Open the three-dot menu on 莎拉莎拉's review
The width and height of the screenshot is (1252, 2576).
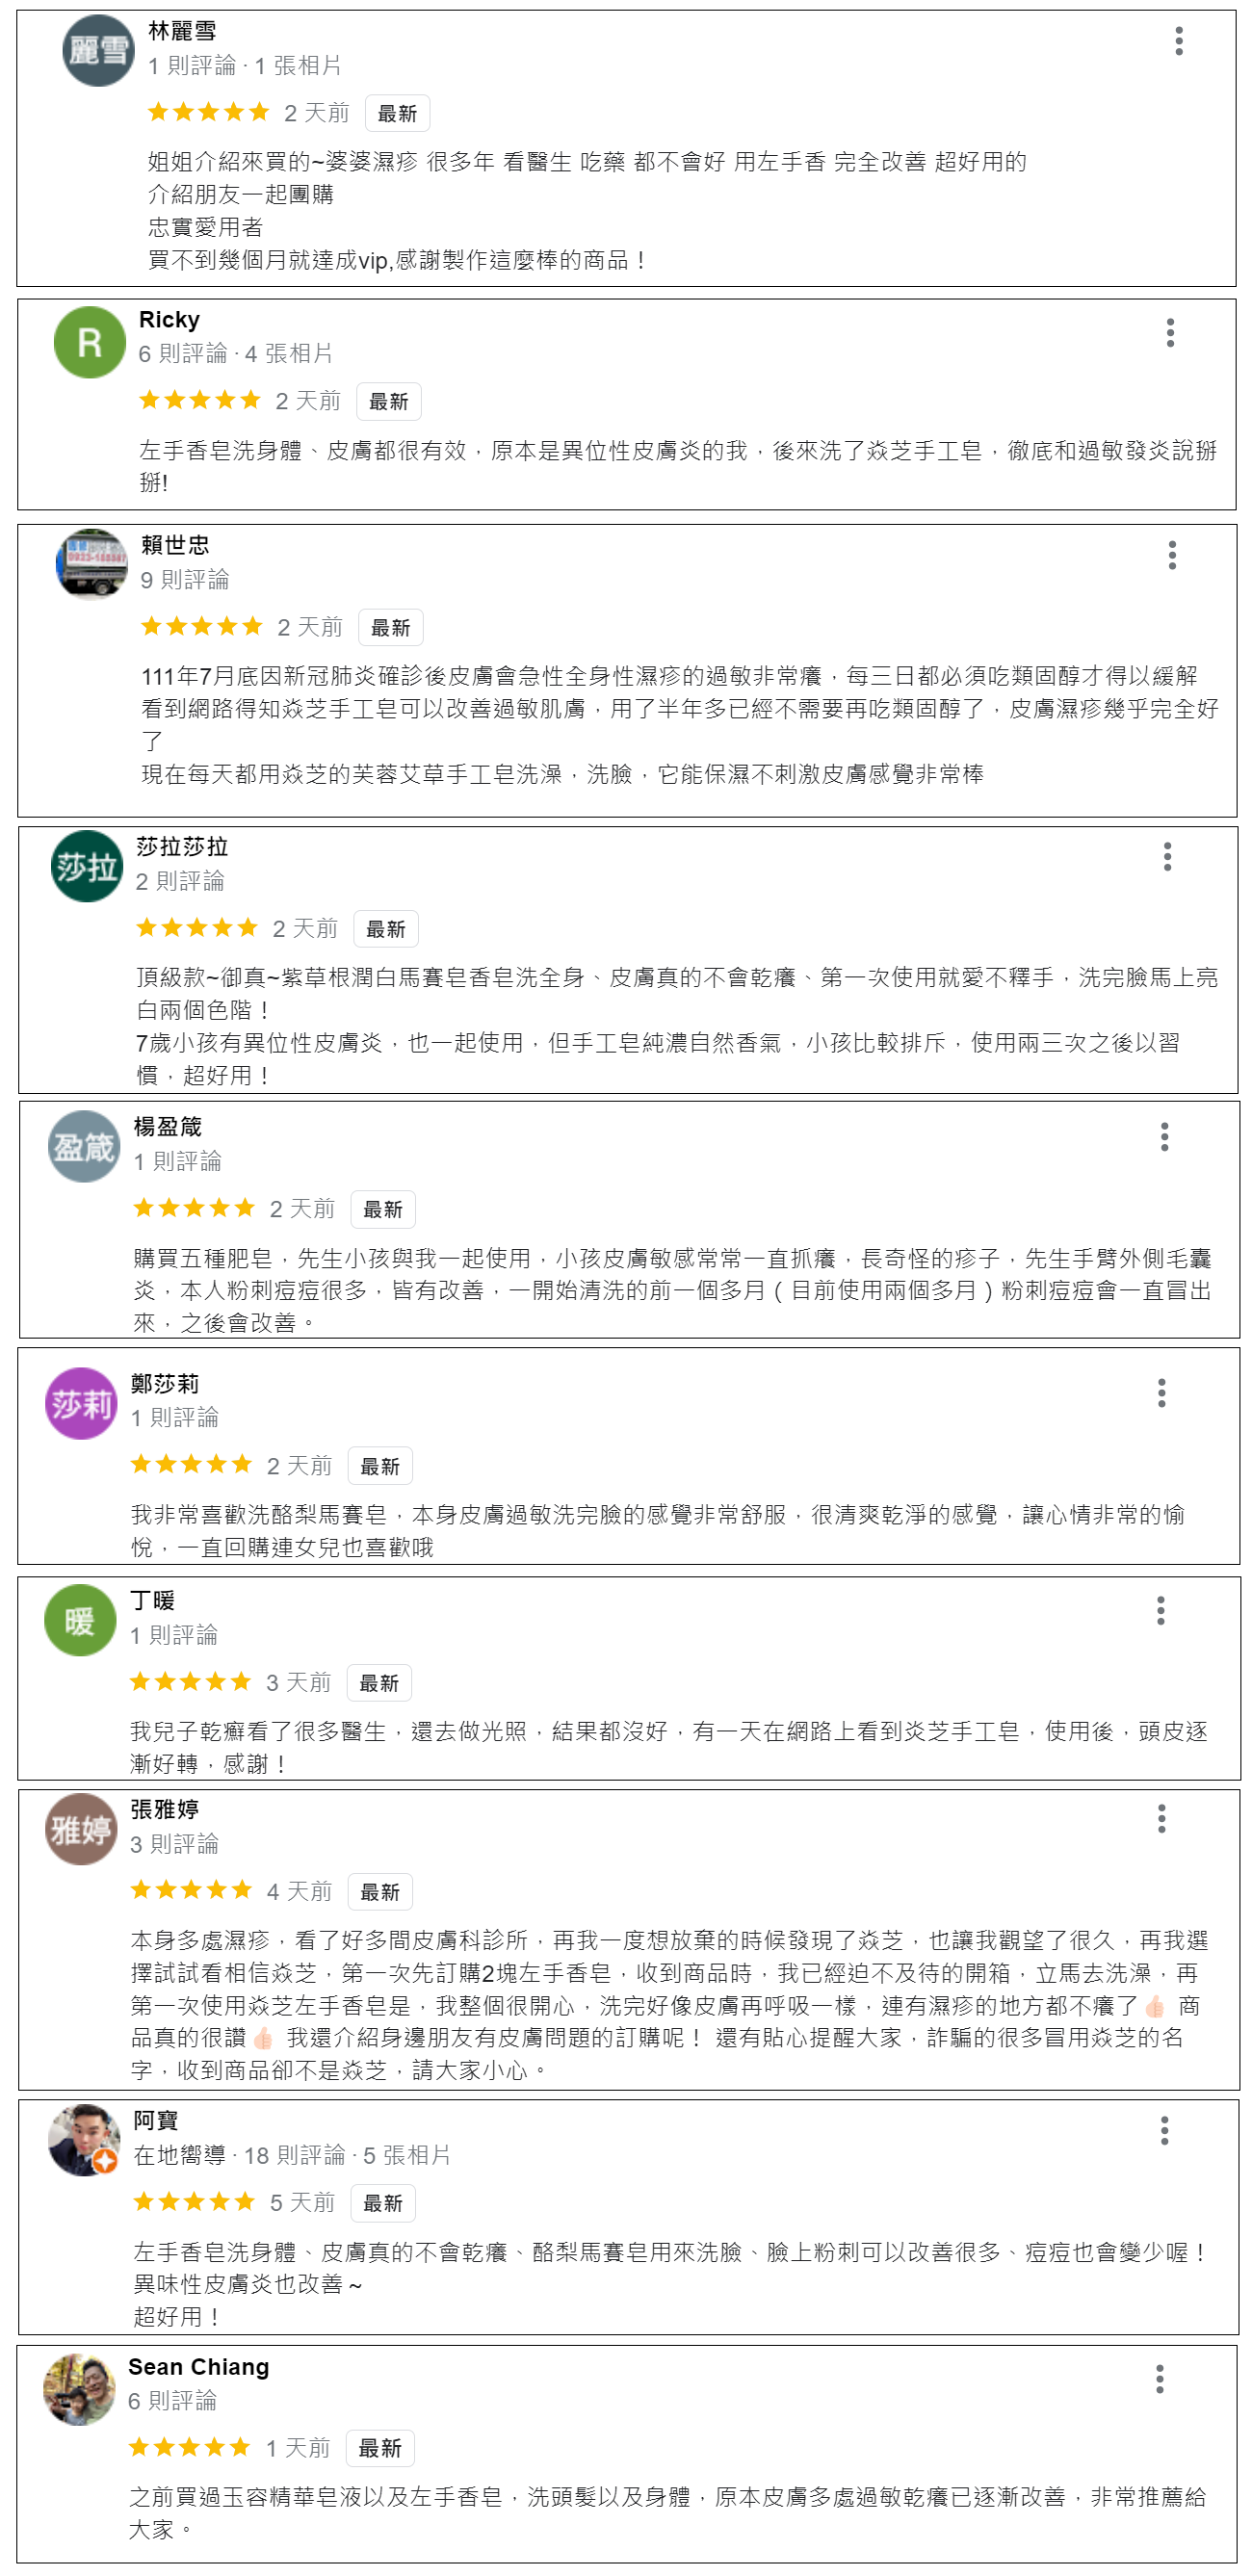1167,856
